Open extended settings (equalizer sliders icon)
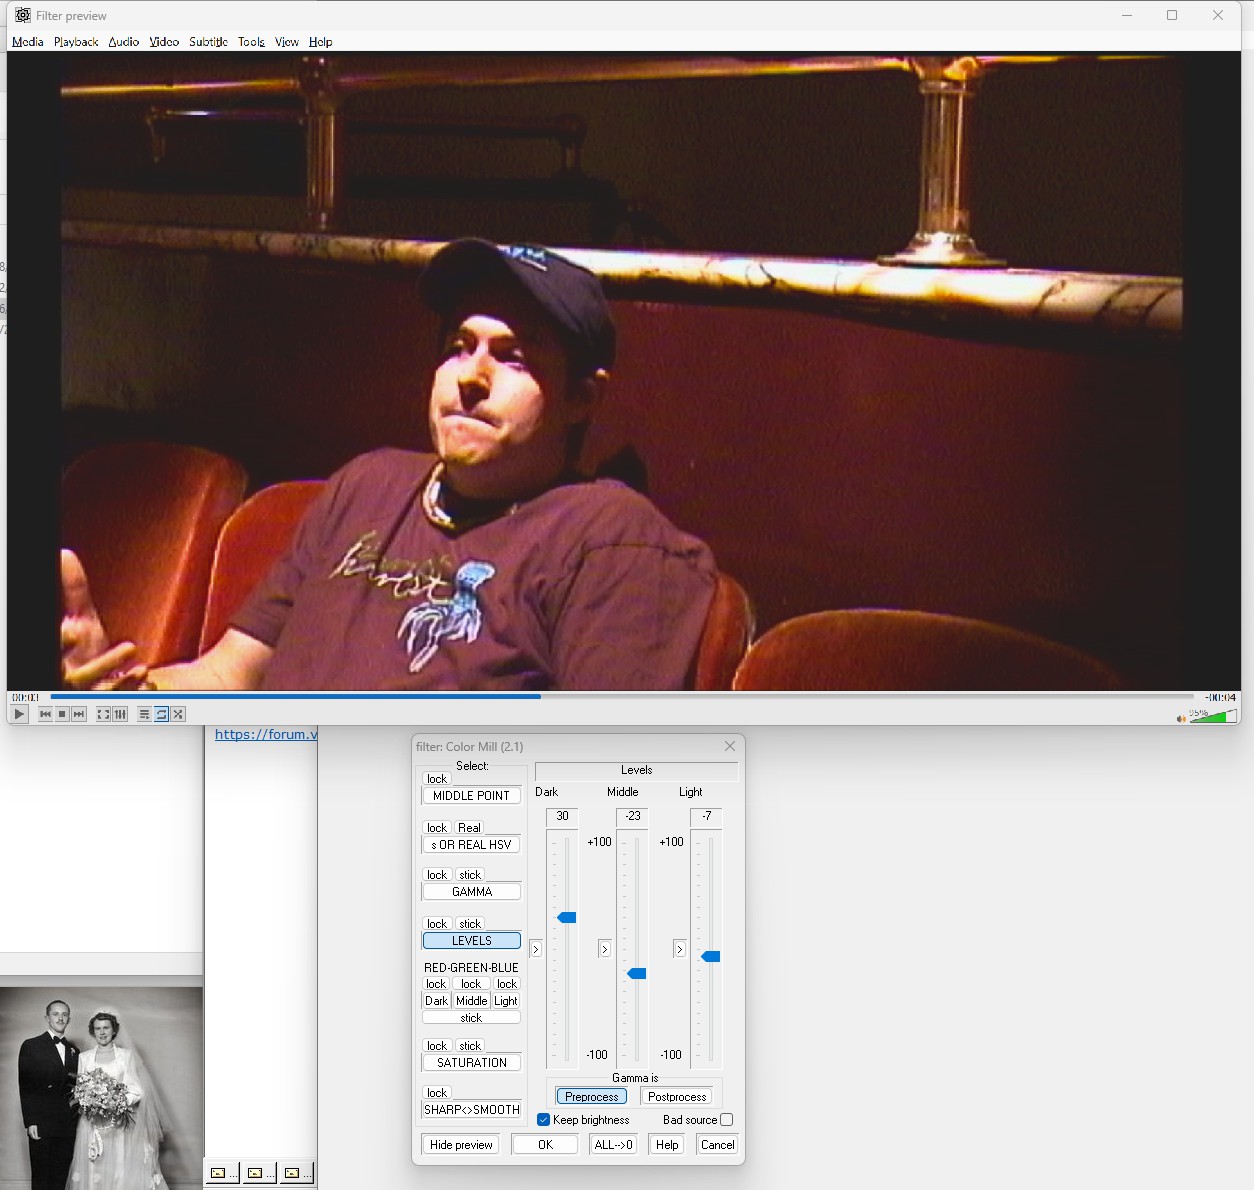This screenshot has height=1190, width=1254. [120, 714]
